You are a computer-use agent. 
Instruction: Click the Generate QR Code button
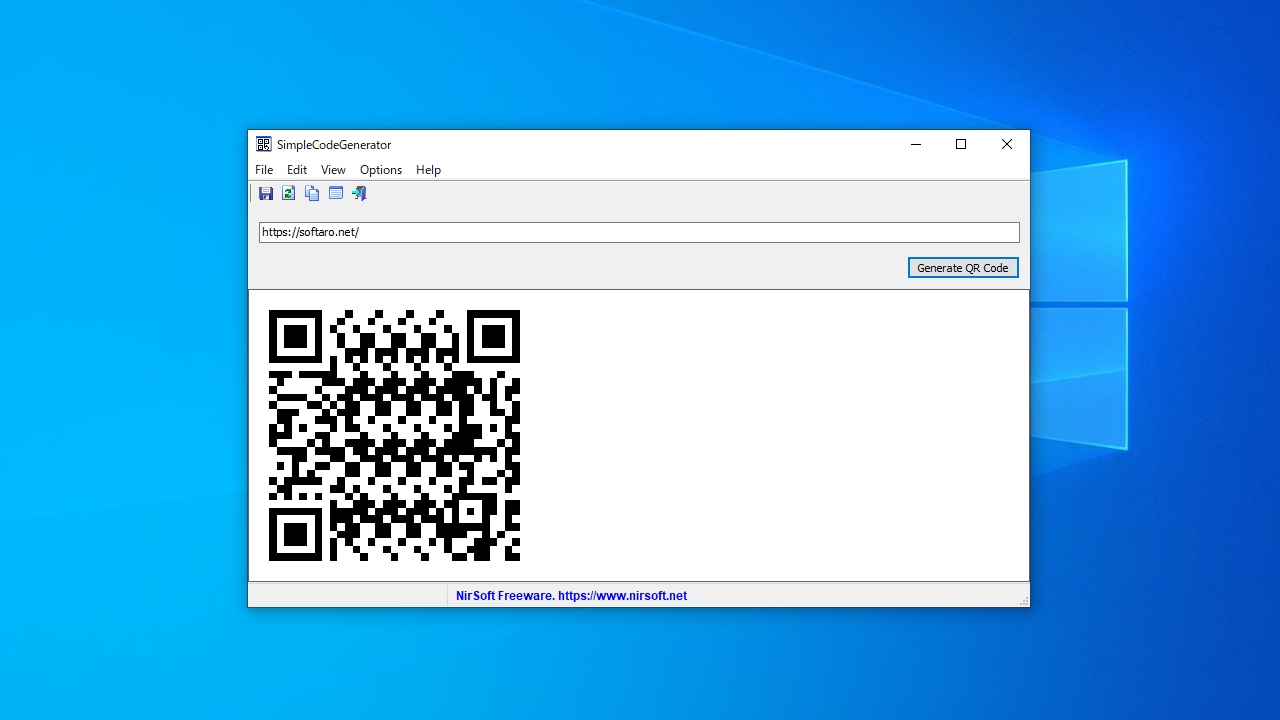pos(963,268)
